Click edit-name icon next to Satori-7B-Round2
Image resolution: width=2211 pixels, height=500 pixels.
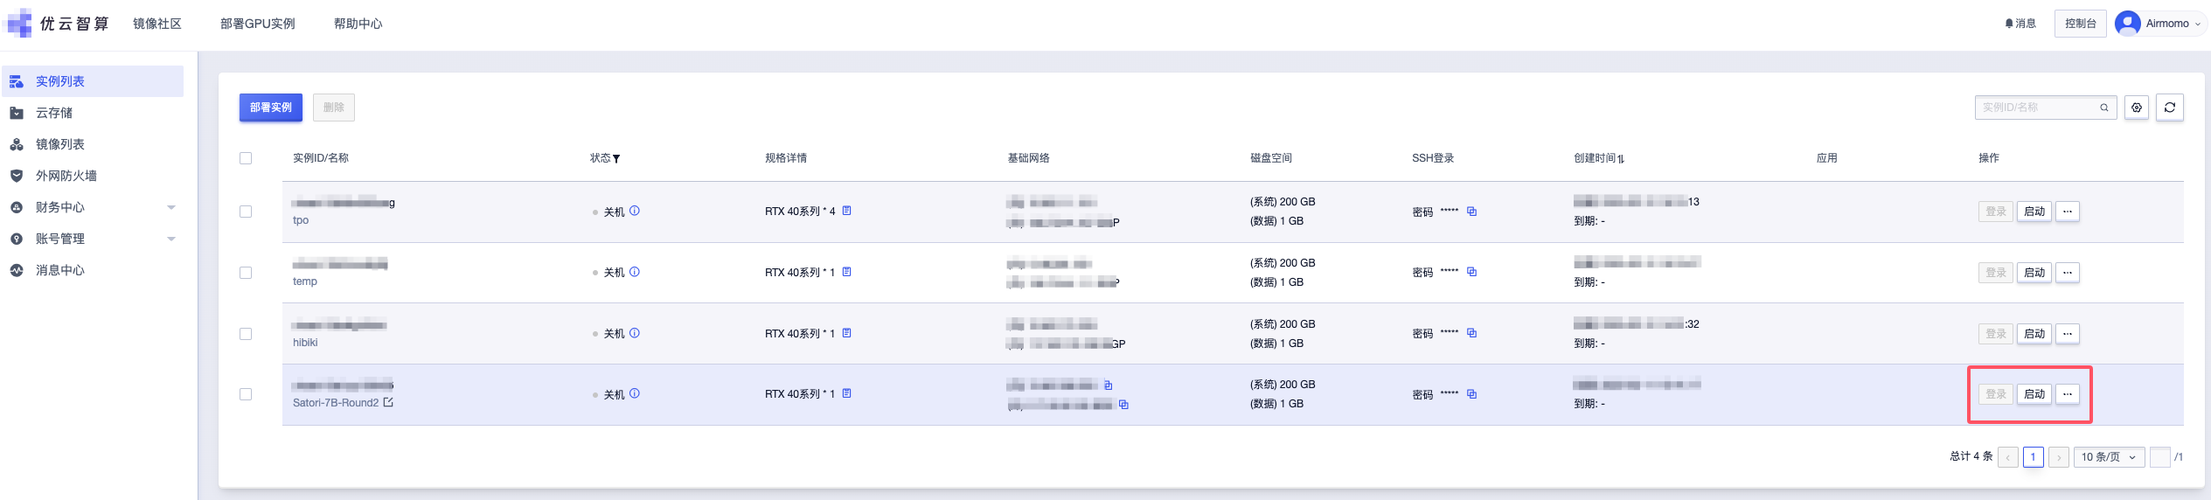pos(389,403)
